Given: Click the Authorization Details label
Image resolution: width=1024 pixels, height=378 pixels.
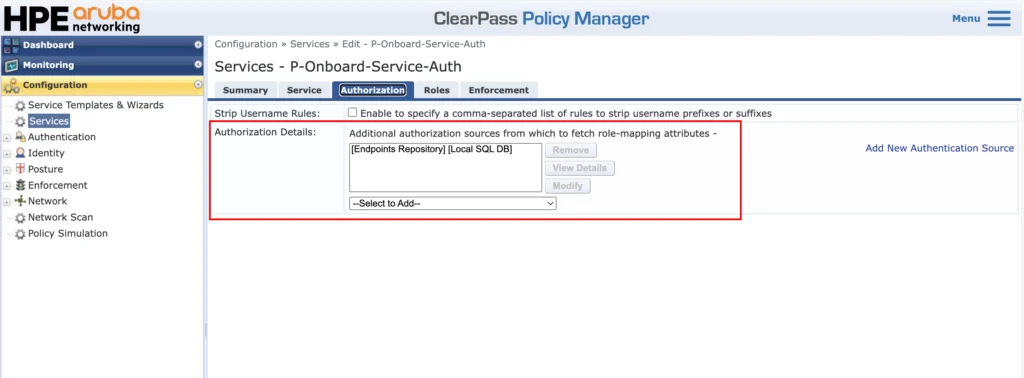Looking at the screenshot, I should [x=265, y=133].
